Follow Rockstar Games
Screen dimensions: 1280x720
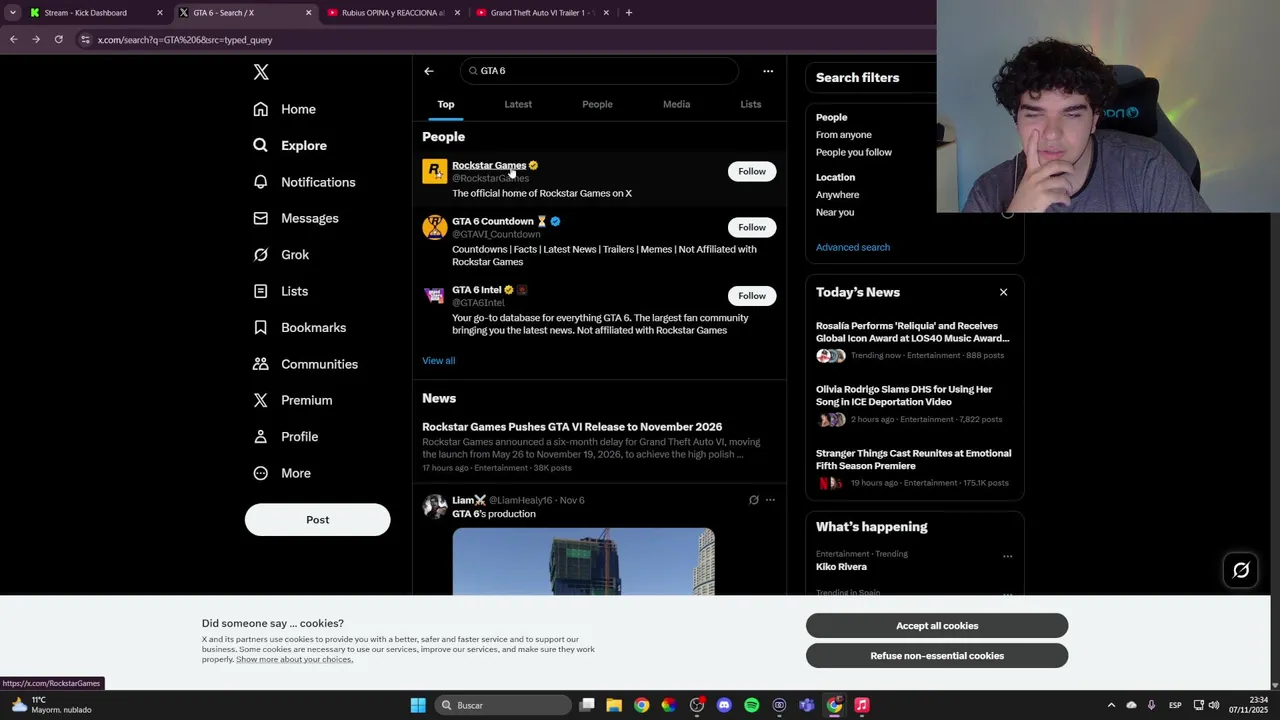(x=752, y=171)
